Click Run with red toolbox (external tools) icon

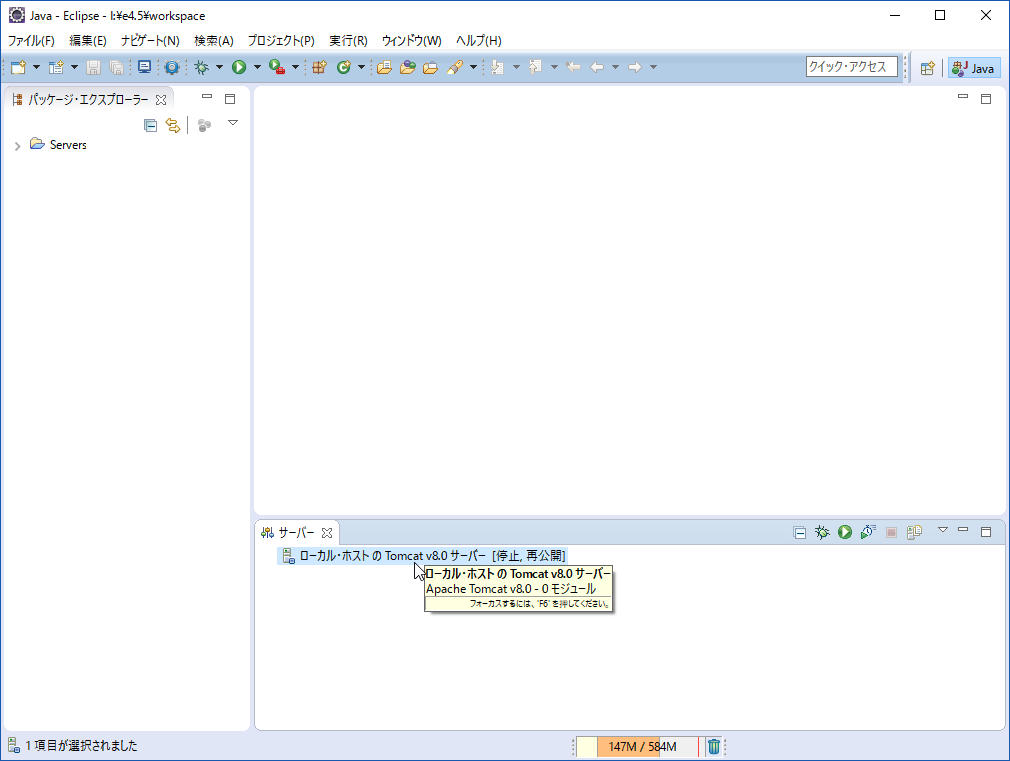tap(277, 67)
